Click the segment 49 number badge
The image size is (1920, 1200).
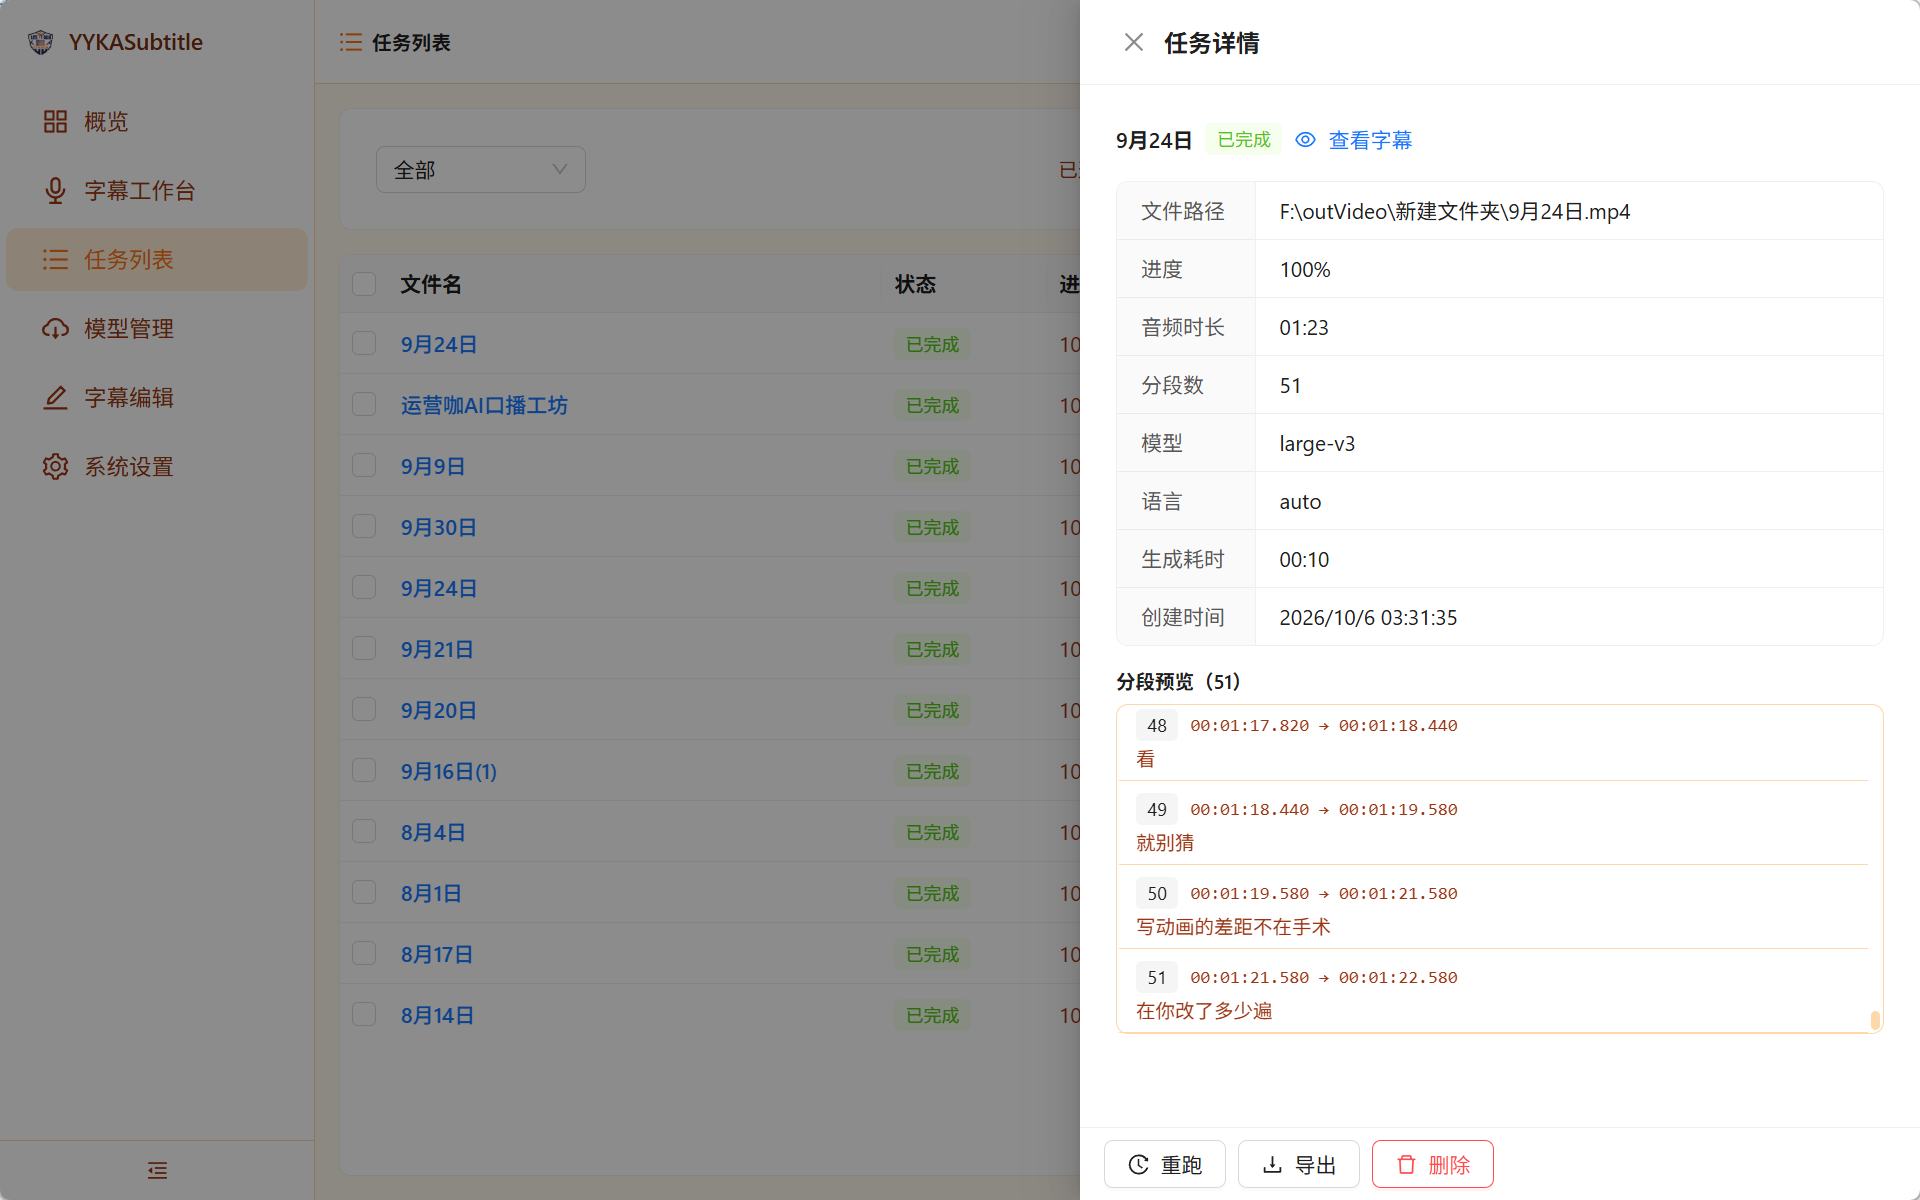click(x=1157, y=809)
